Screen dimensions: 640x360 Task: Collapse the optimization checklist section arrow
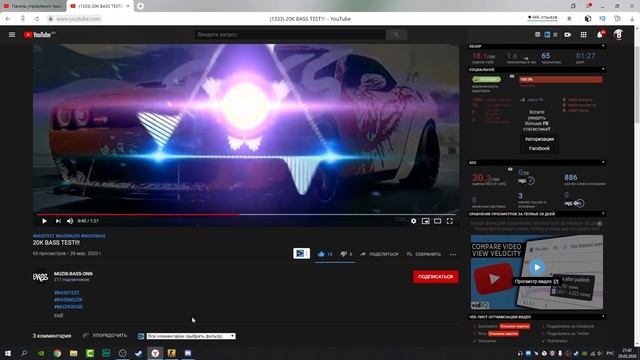pos(603,317)
